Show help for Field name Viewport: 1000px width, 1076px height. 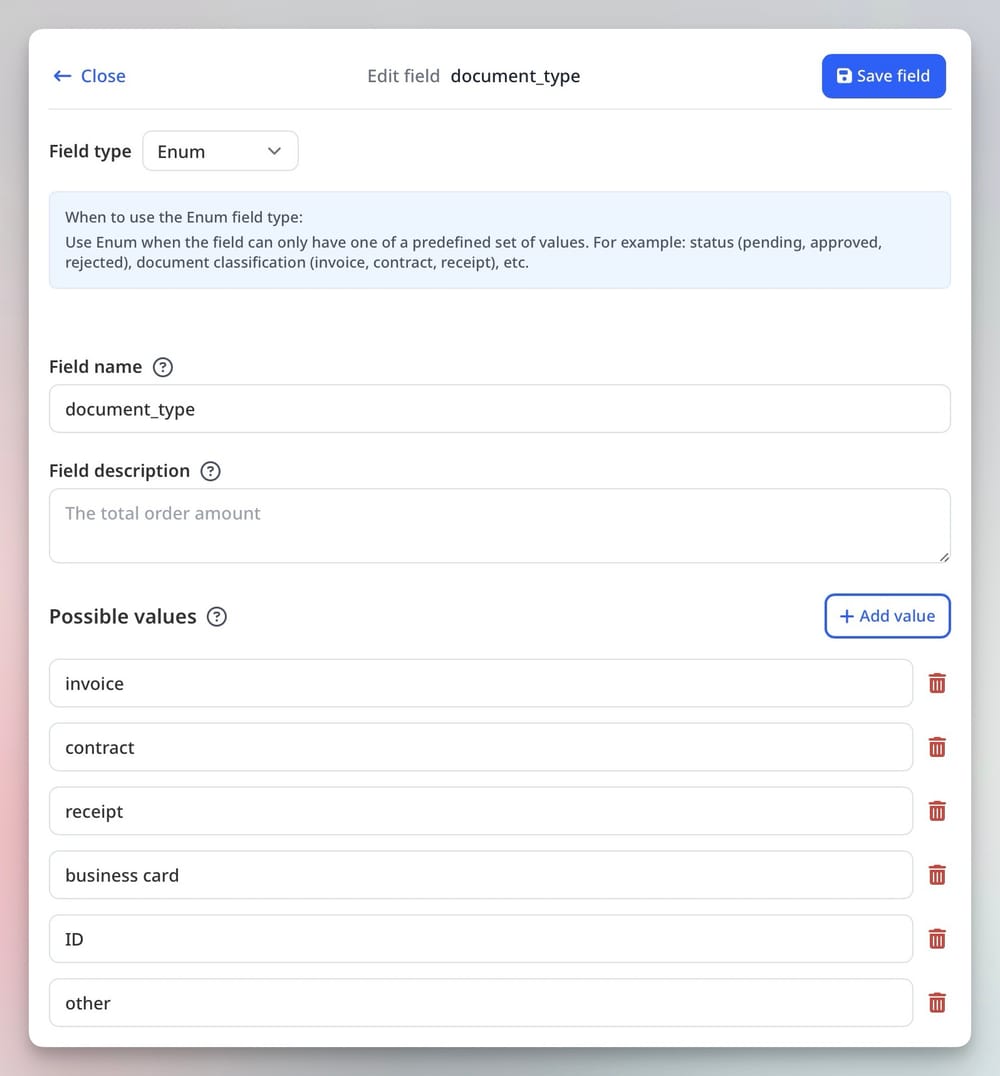click(x=163, y=367)
